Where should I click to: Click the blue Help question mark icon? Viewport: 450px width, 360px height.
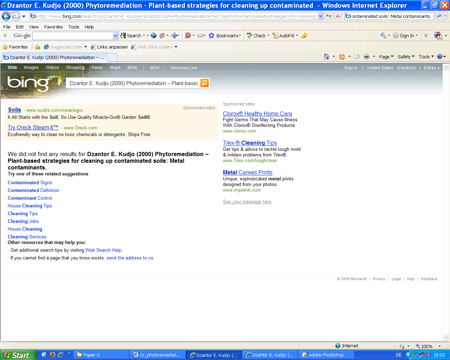point(440,57)
